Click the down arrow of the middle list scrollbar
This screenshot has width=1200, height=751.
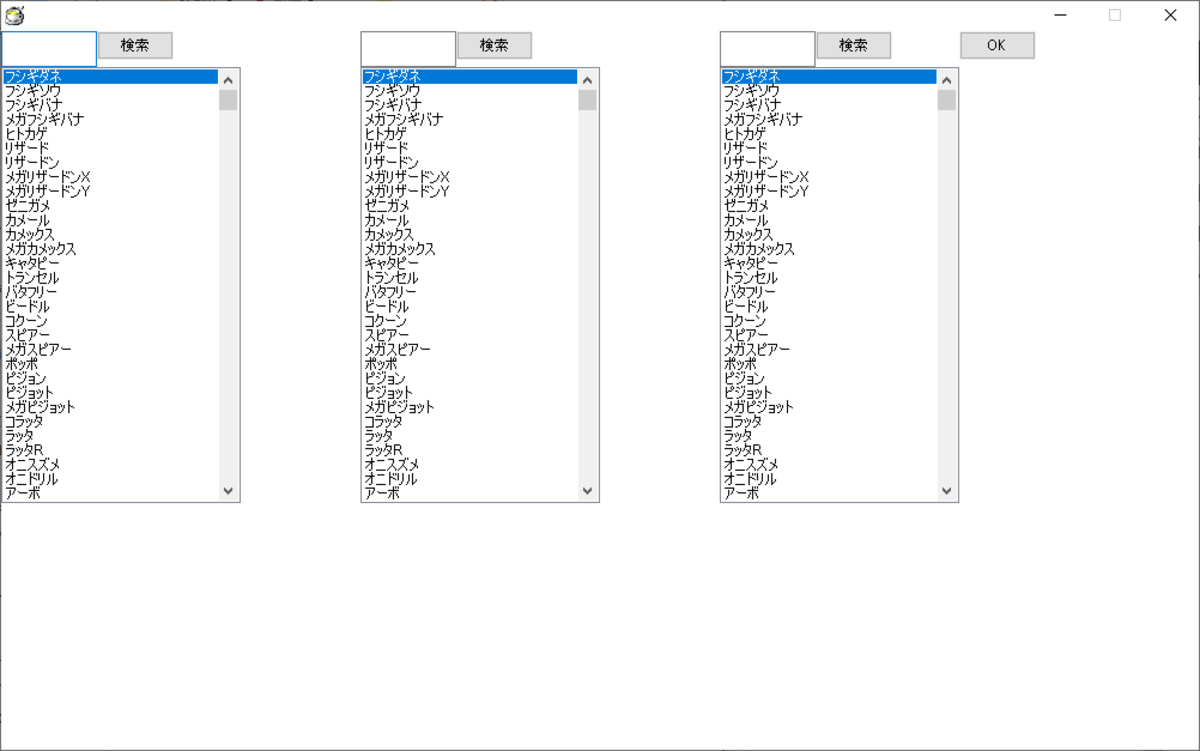pyautogui.click(x=587, y=491)
